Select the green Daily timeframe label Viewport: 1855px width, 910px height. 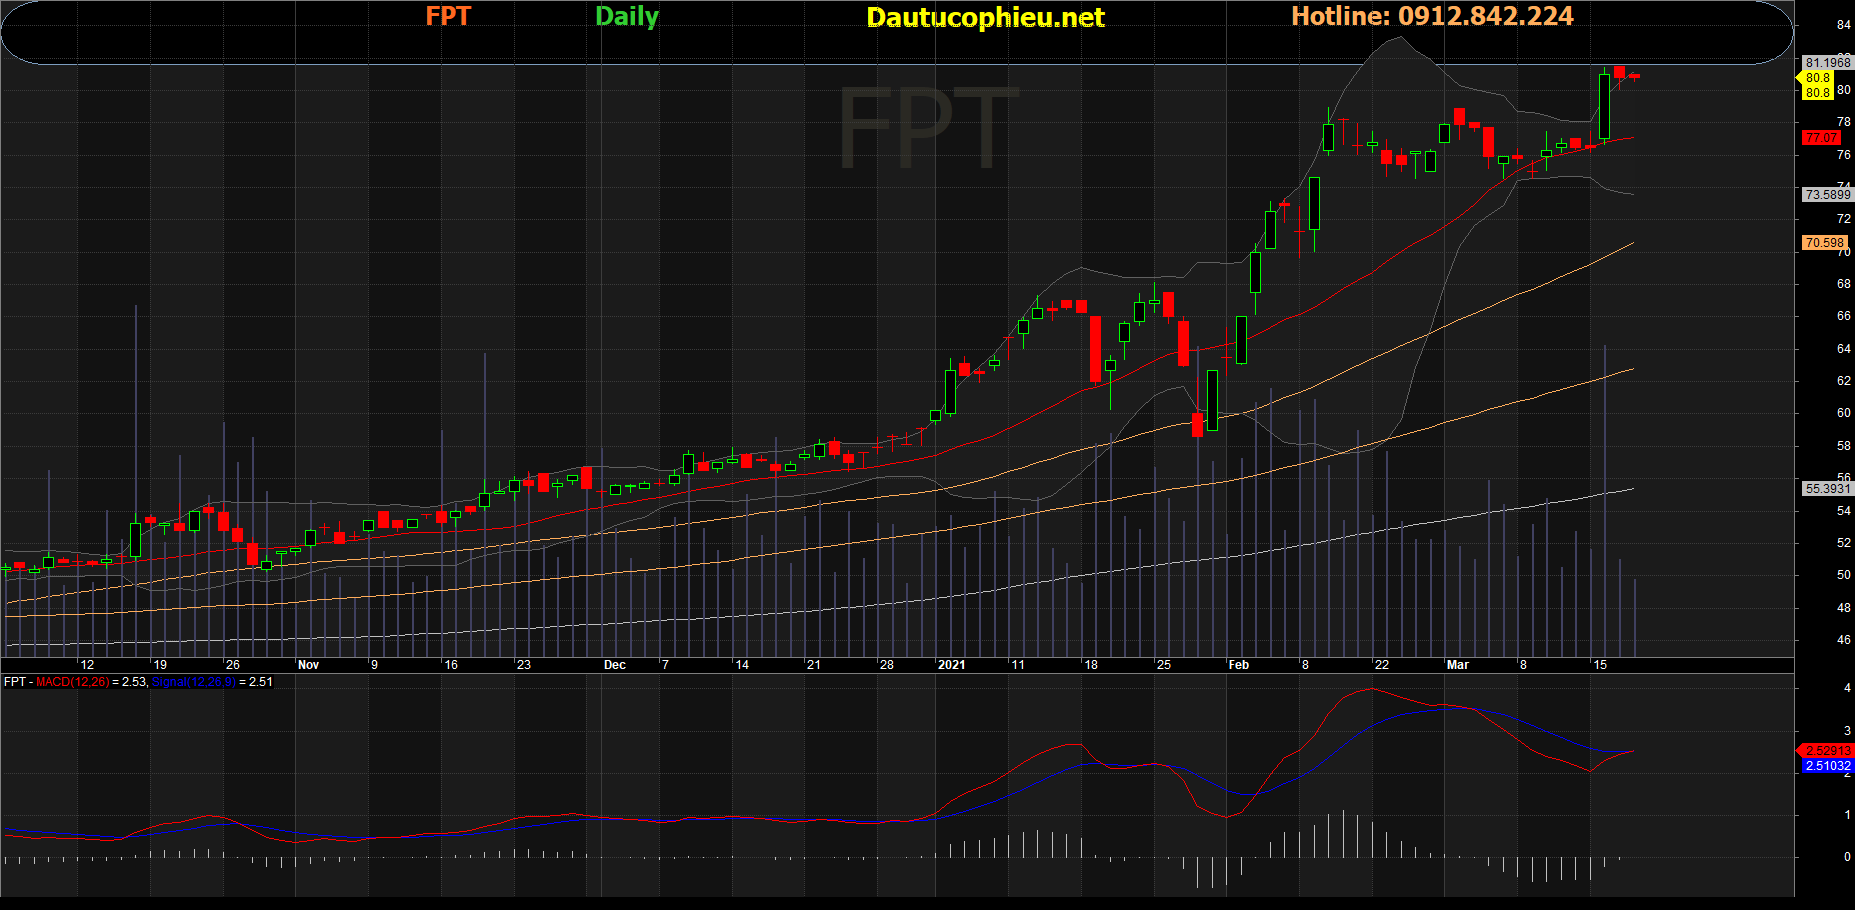click(x=627, y=17)
